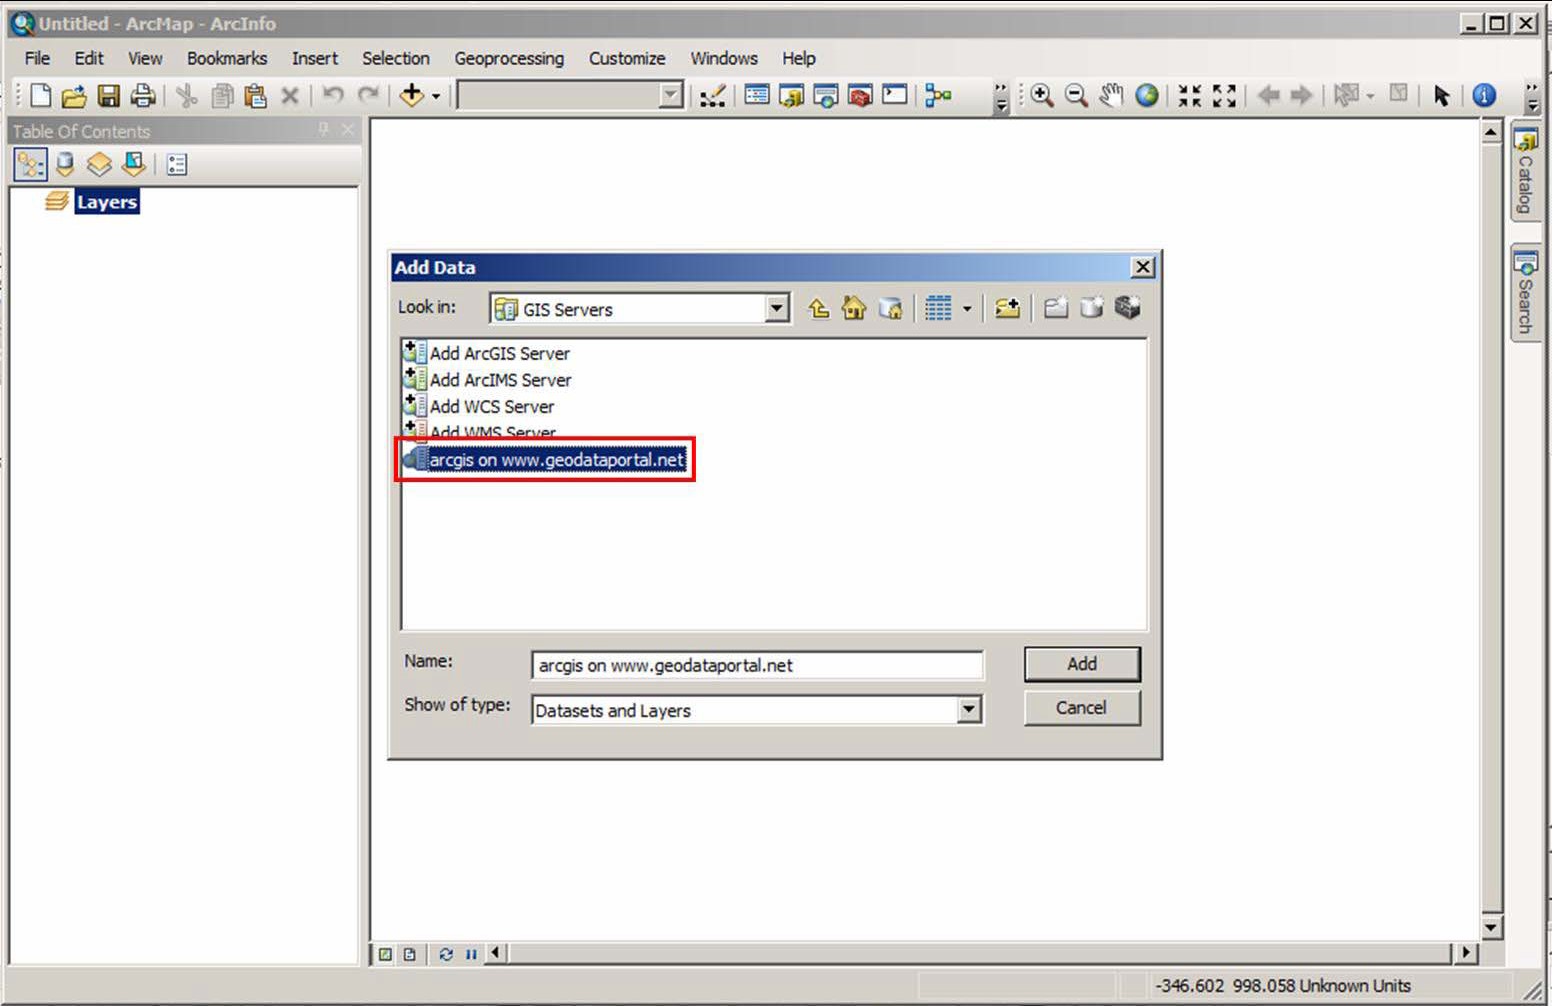Go up one level in Add Data
1552x1006 pixels.
(819, 308)
